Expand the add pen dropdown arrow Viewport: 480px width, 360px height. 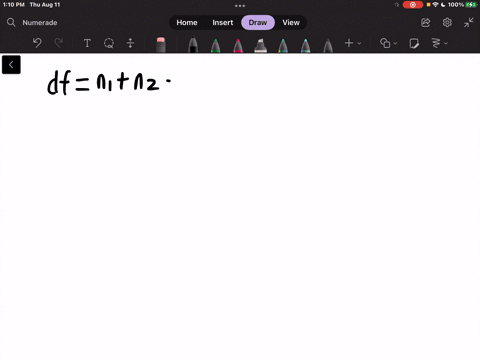pyautogui.click(x=359, y=43)
